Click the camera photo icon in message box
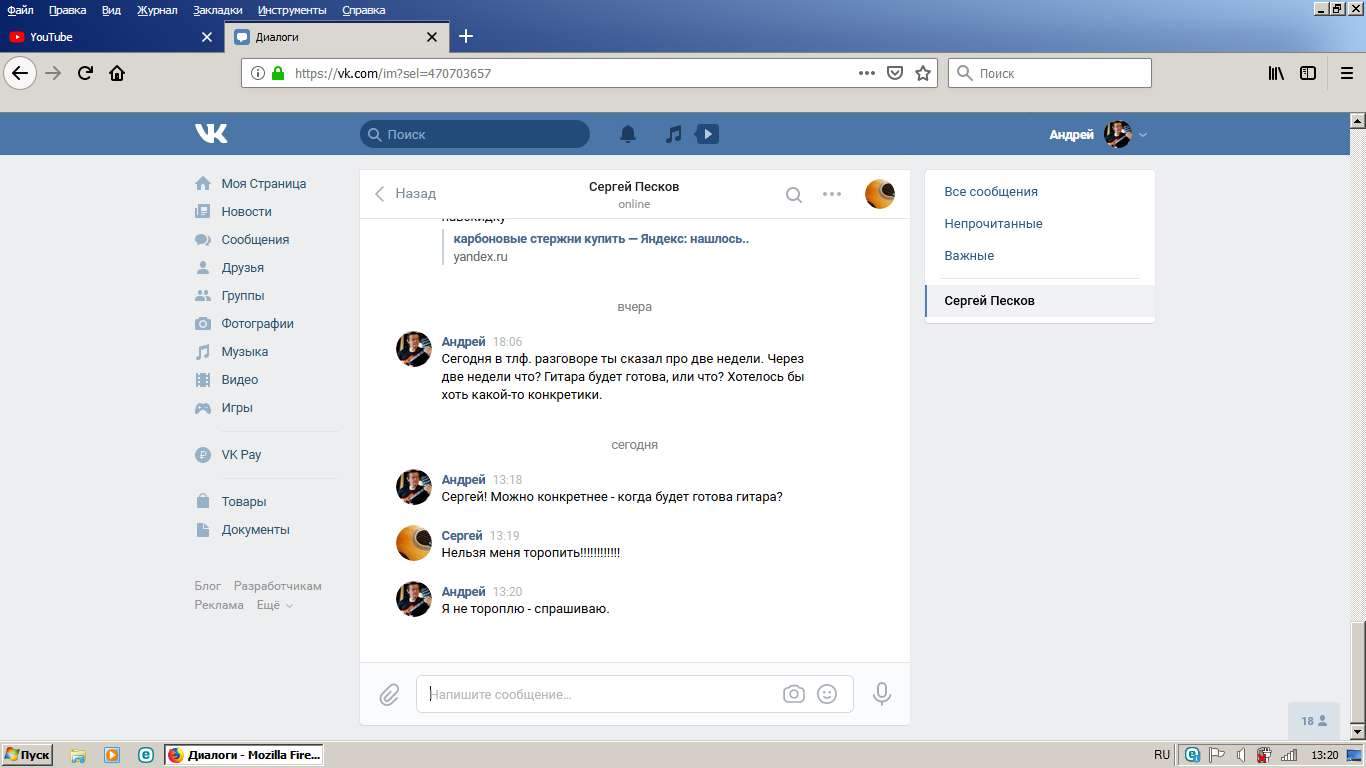The image size is (1366, 768). click(x=793, y=694)
